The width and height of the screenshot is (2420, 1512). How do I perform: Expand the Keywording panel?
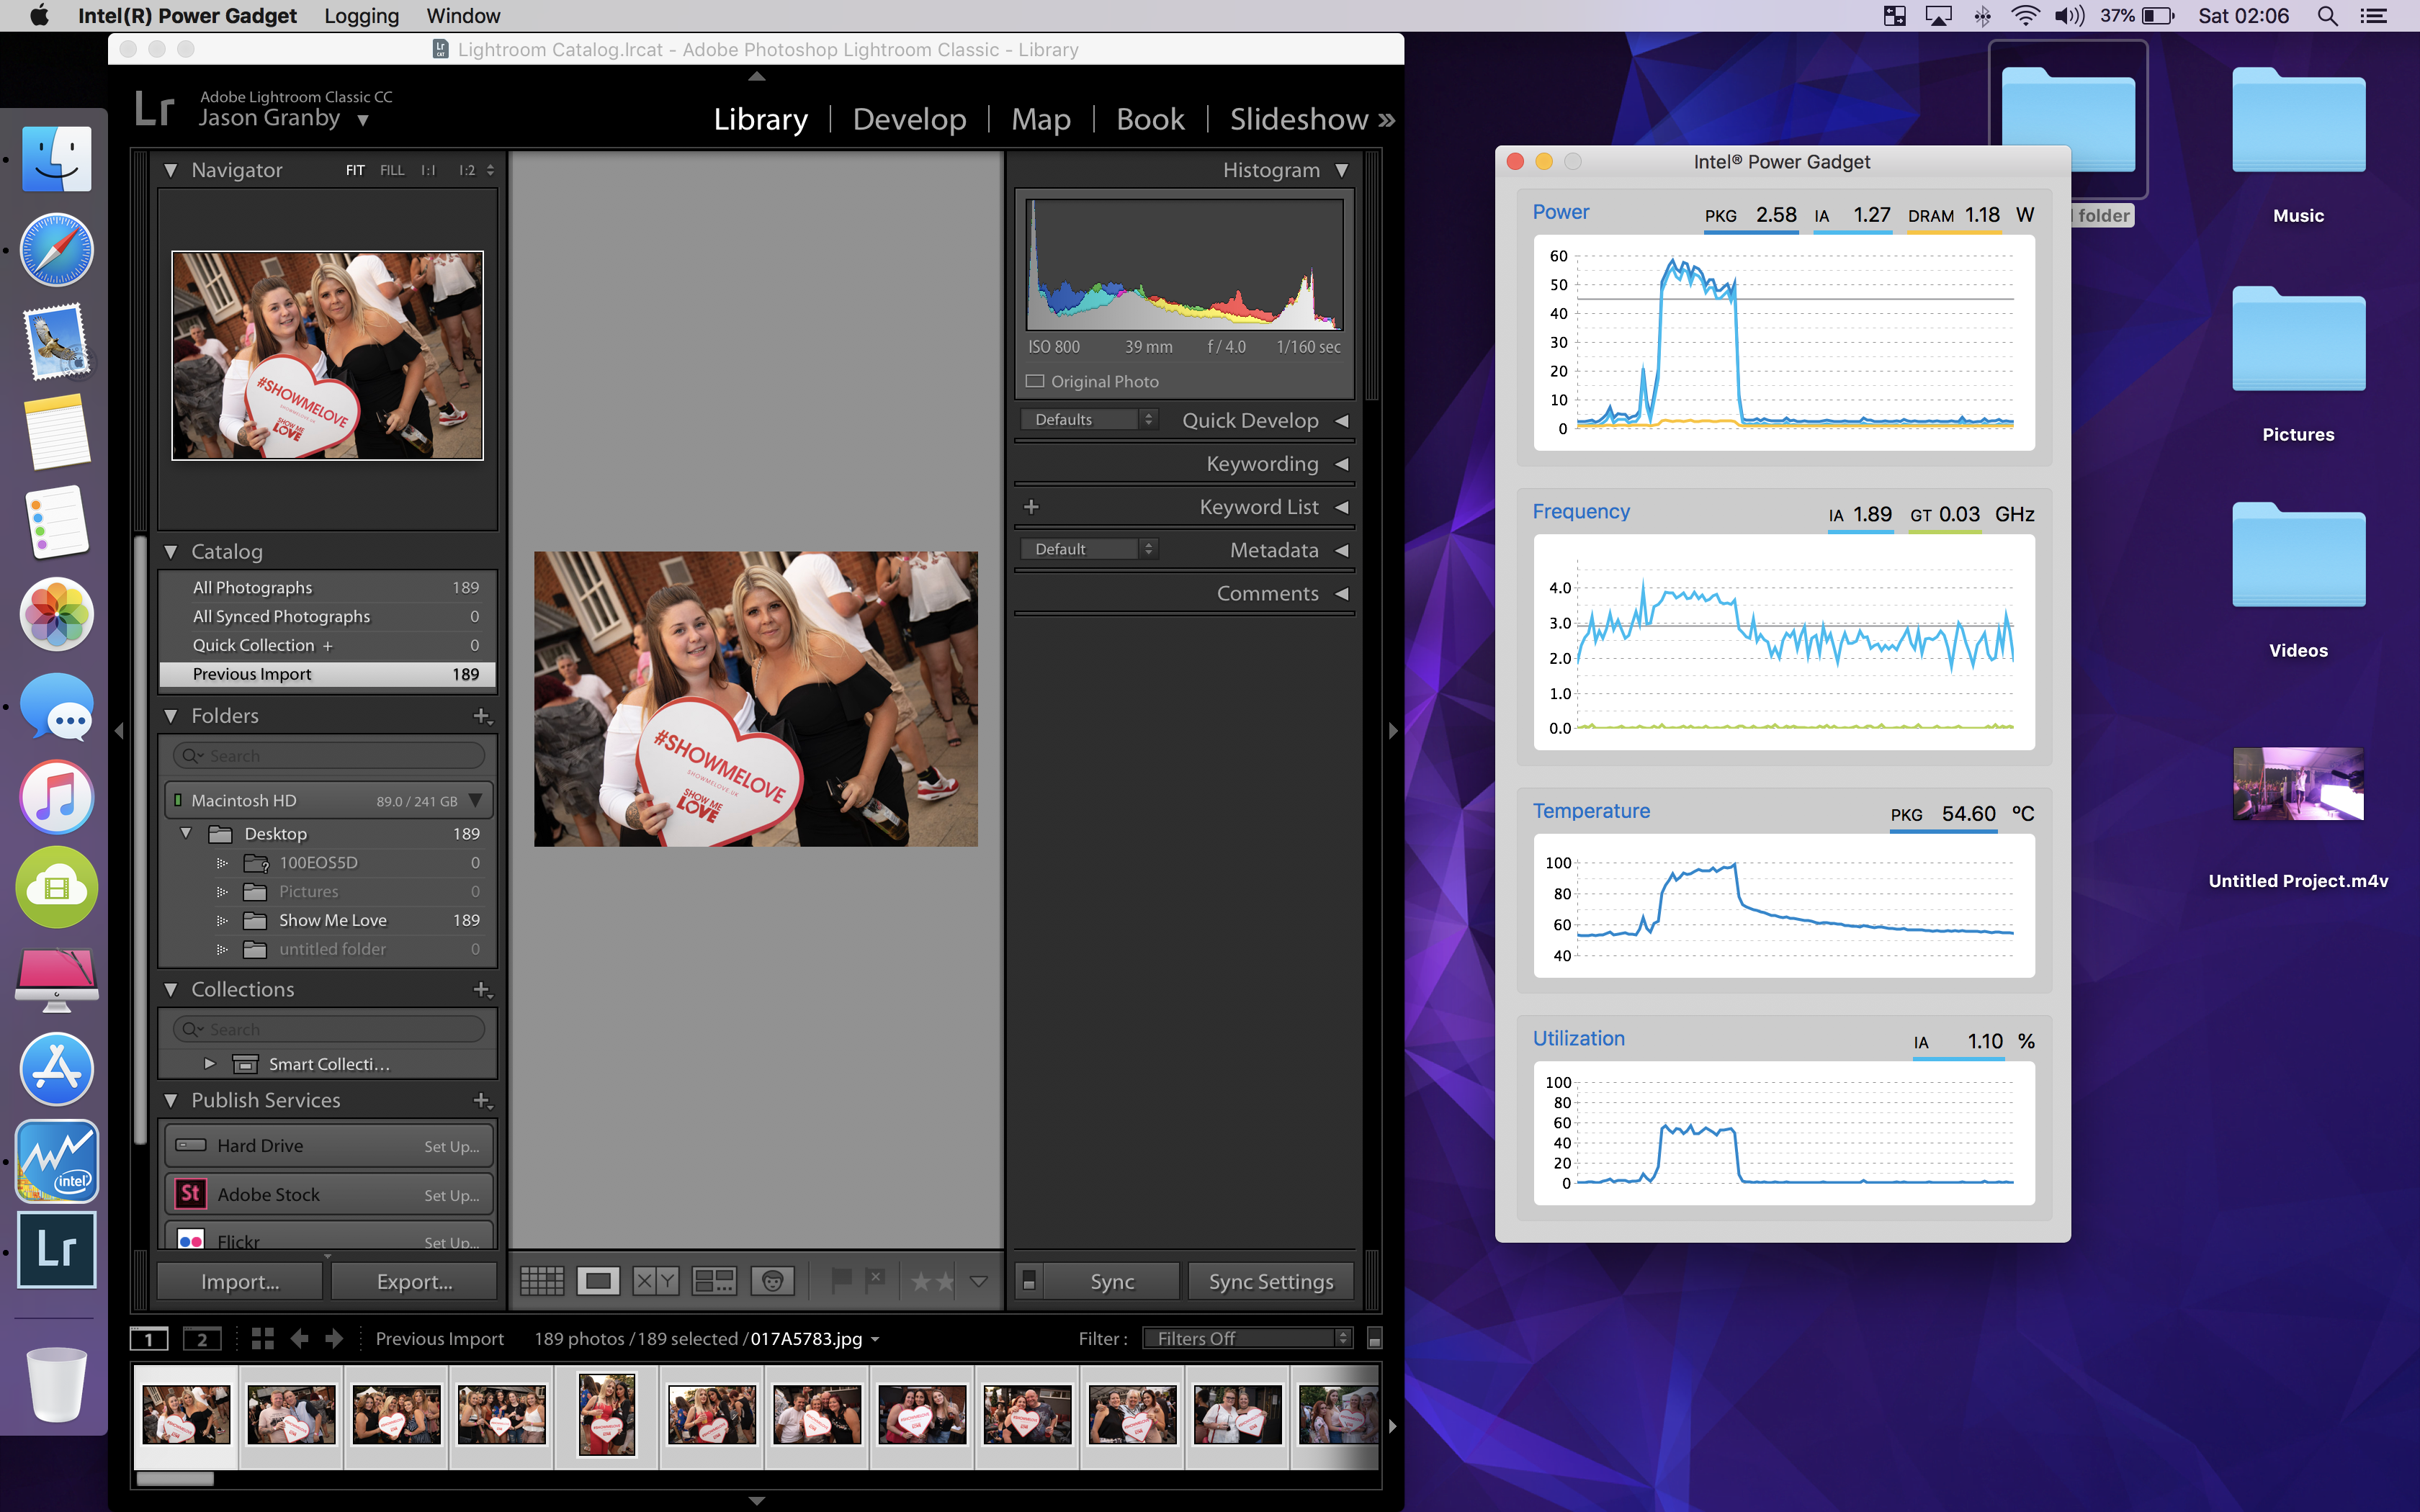pyautogui.click(x=1342, y=464)
